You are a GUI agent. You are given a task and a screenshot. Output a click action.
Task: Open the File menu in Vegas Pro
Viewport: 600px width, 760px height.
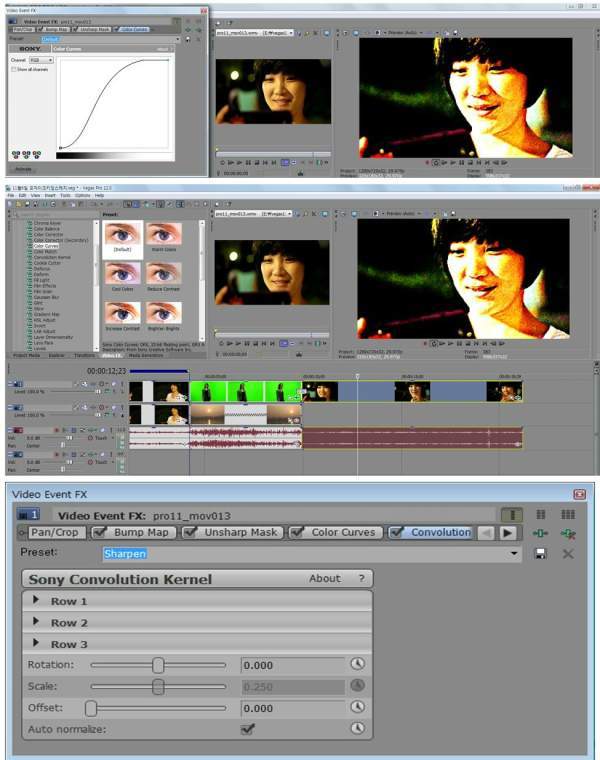click(10, 195)
